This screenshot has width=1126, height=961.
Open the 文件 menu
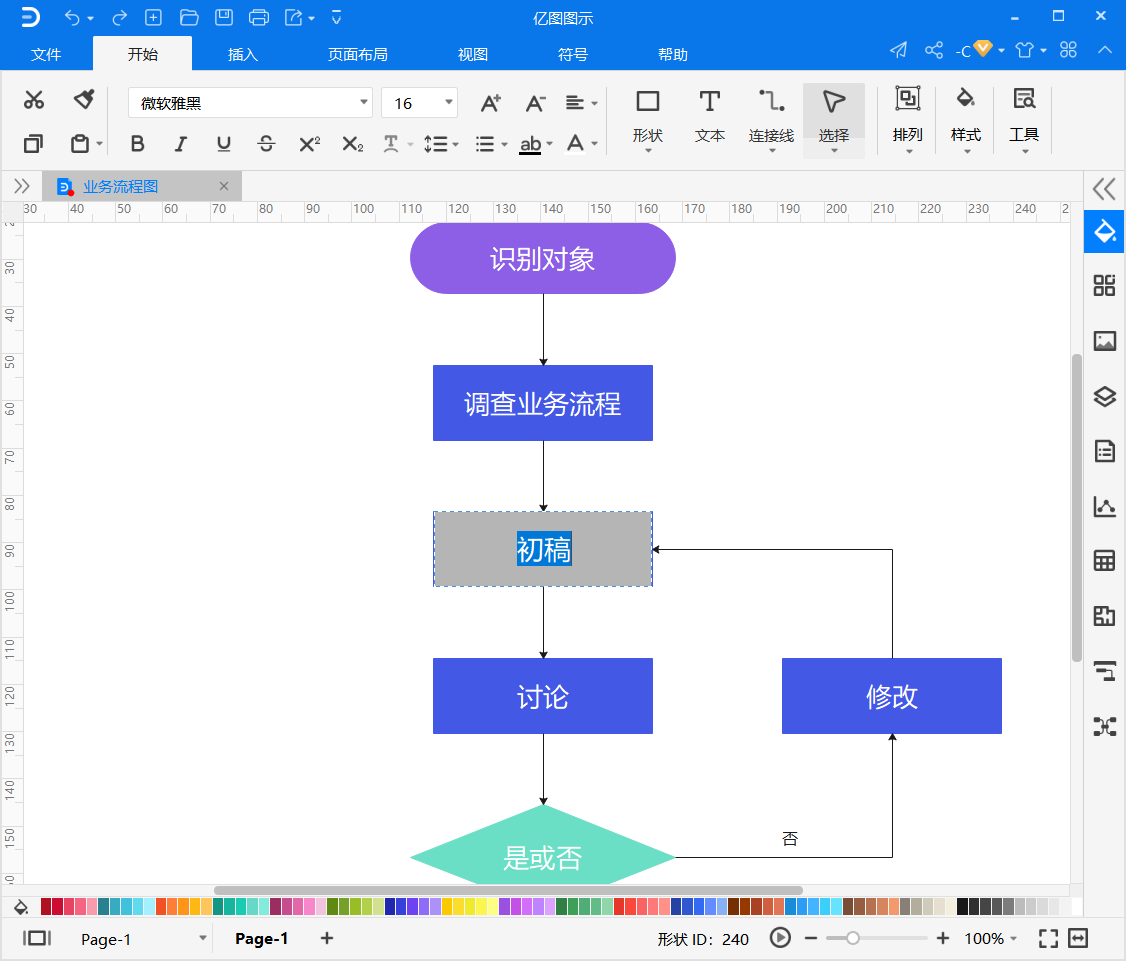click(x=46, y=55)
